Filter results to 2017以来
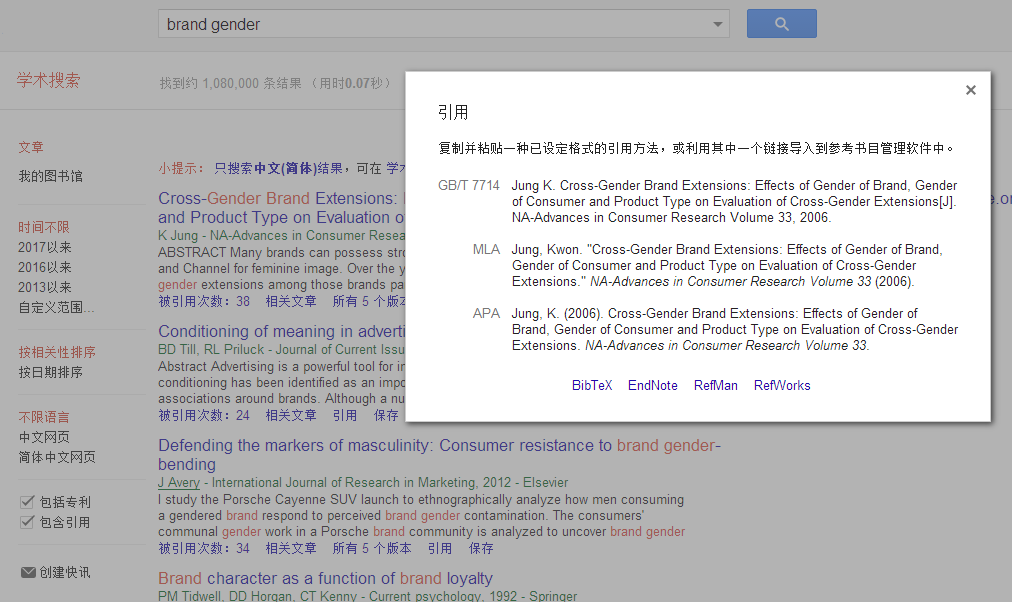1012x602 pixels. point(44,247)
